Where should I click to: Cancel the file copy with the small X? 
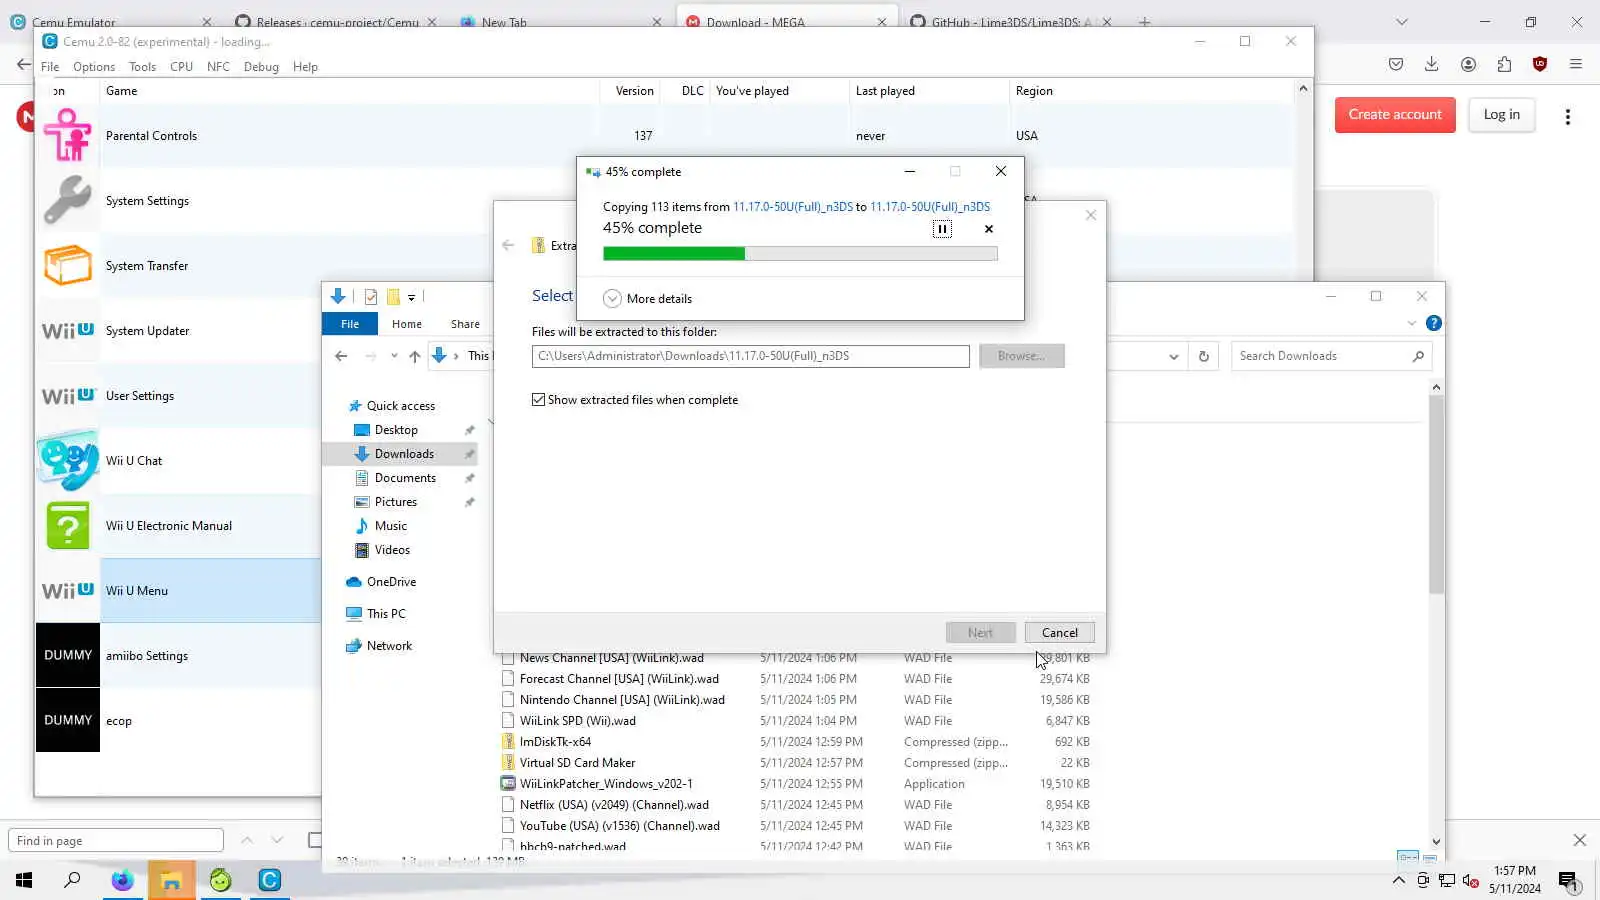989,229
